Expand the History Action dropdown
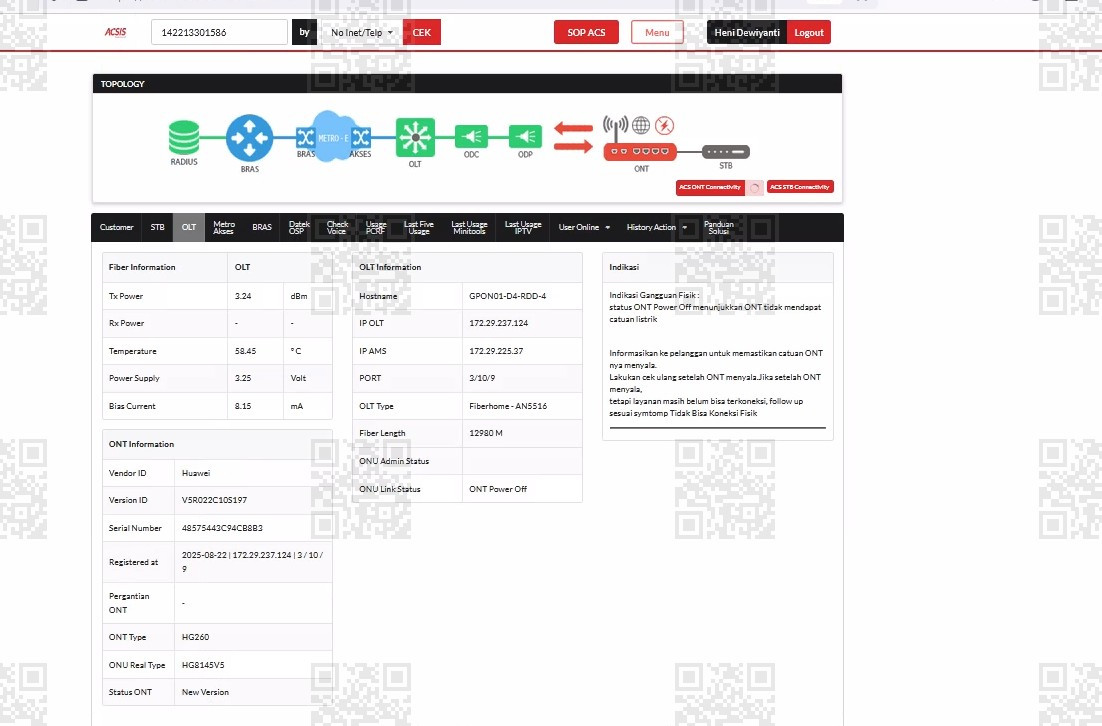This screenshot has height=726, width=1102. [x=657, y=228]
